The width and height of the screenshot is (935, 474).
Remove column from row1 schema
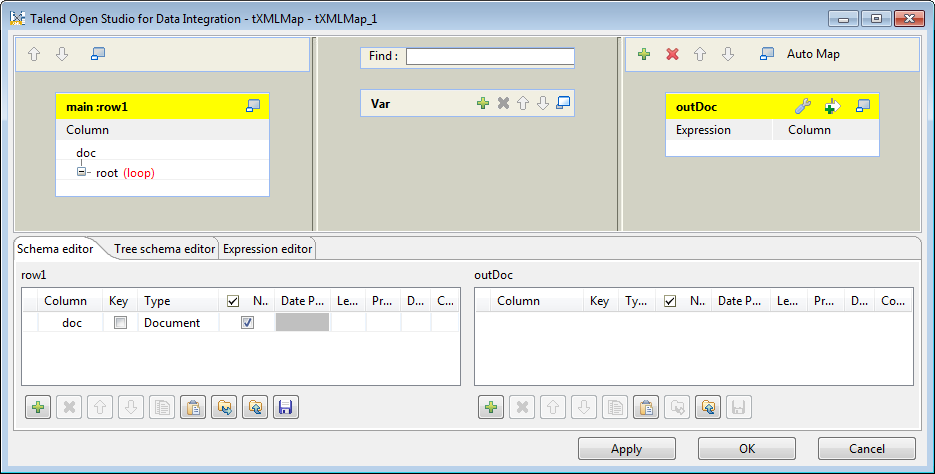69,407
